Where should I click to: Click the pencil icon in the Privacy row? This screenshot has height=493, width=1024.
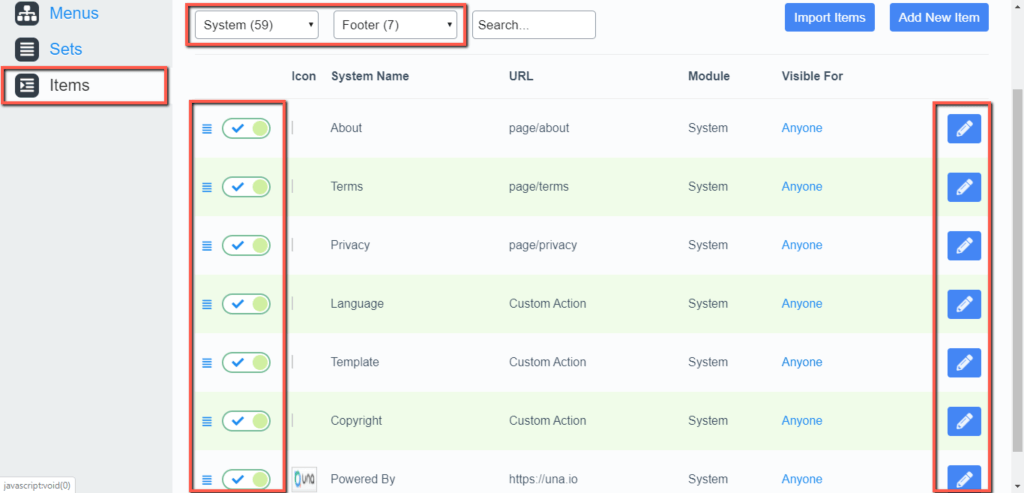[x=964, y=246]
